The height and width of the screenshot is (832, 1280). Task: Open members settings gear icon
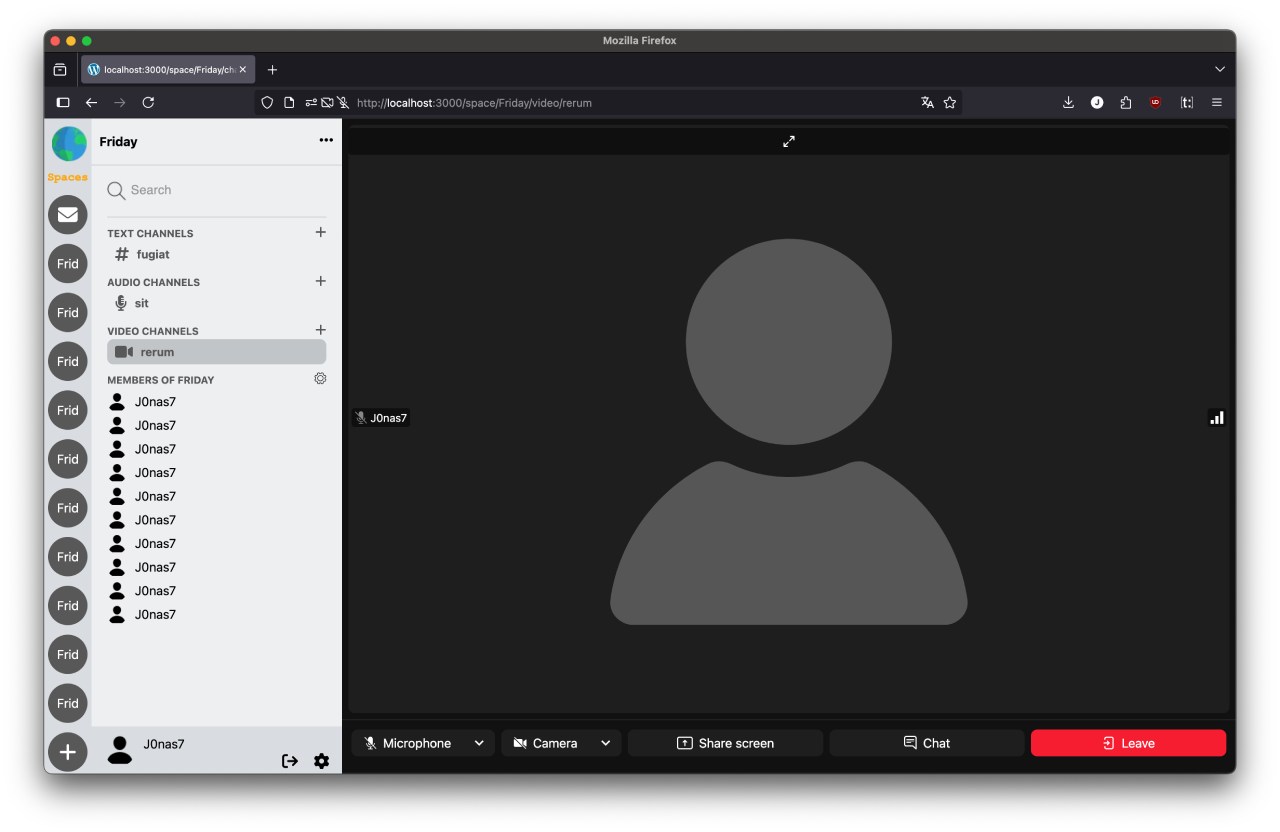click(x=320, y=379)
